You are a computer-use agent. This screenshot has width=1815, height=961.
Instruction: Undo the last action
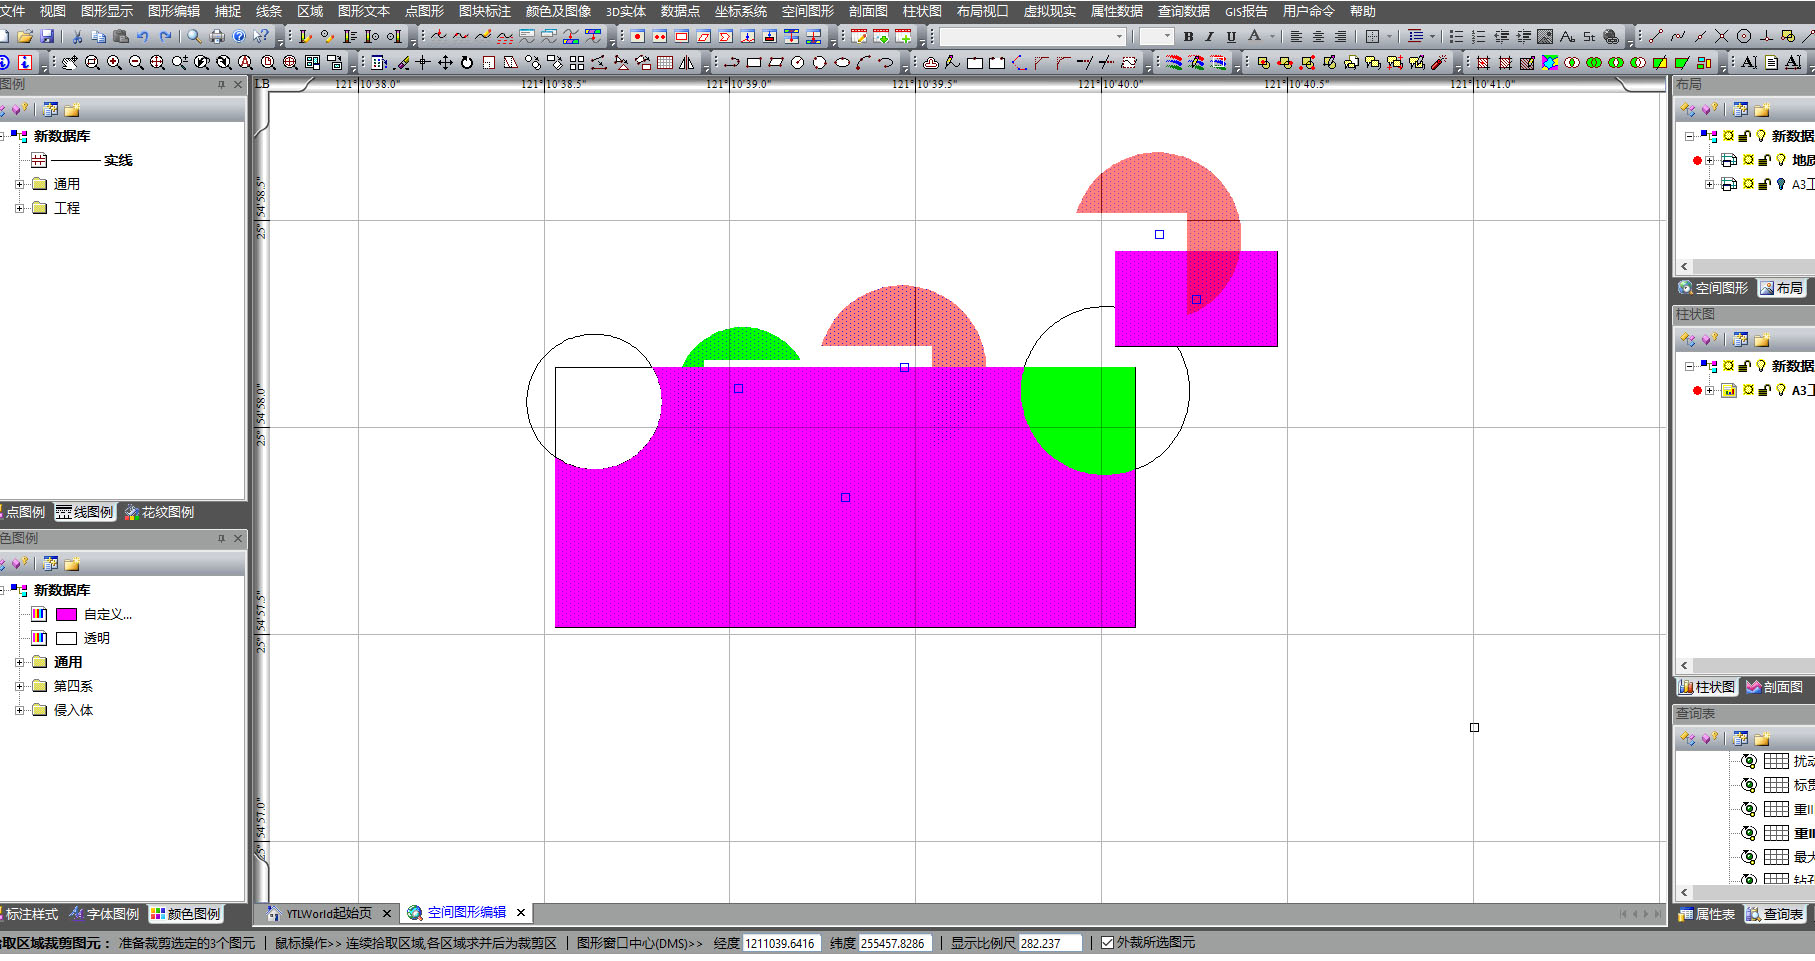coord(143,36)
